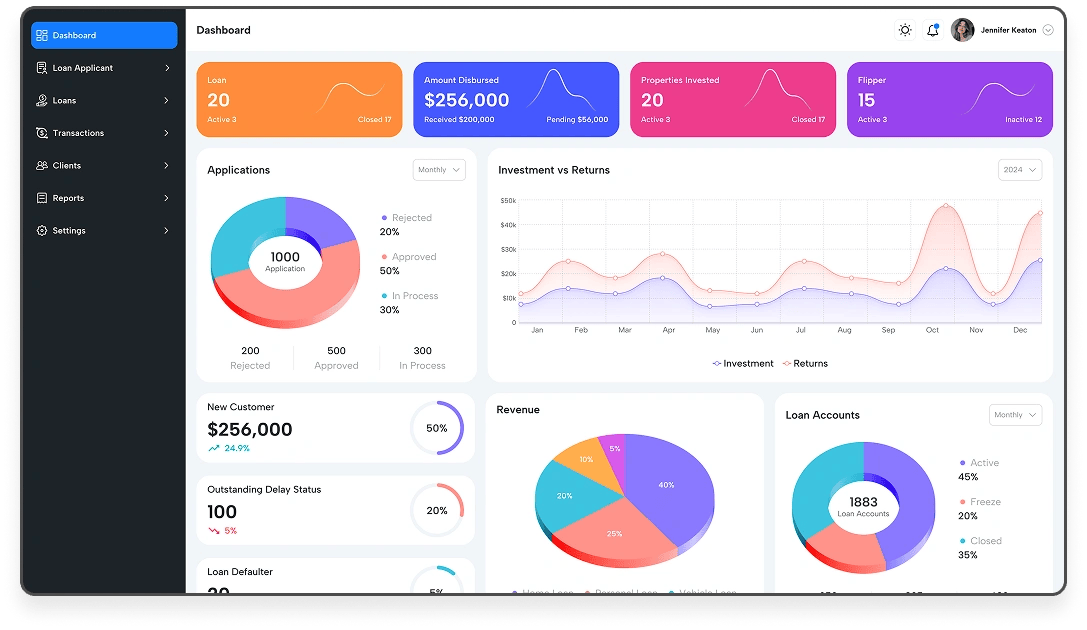Open the Loan Accounts Monthly dropdown

[x=1015, y=415]
